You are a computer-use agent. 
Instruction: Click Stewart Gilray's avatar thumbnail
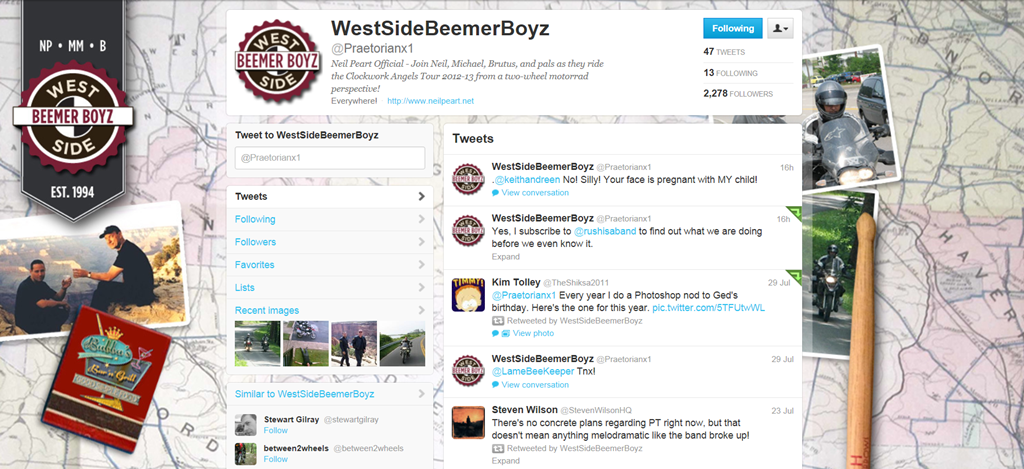[x=246, y=425]
